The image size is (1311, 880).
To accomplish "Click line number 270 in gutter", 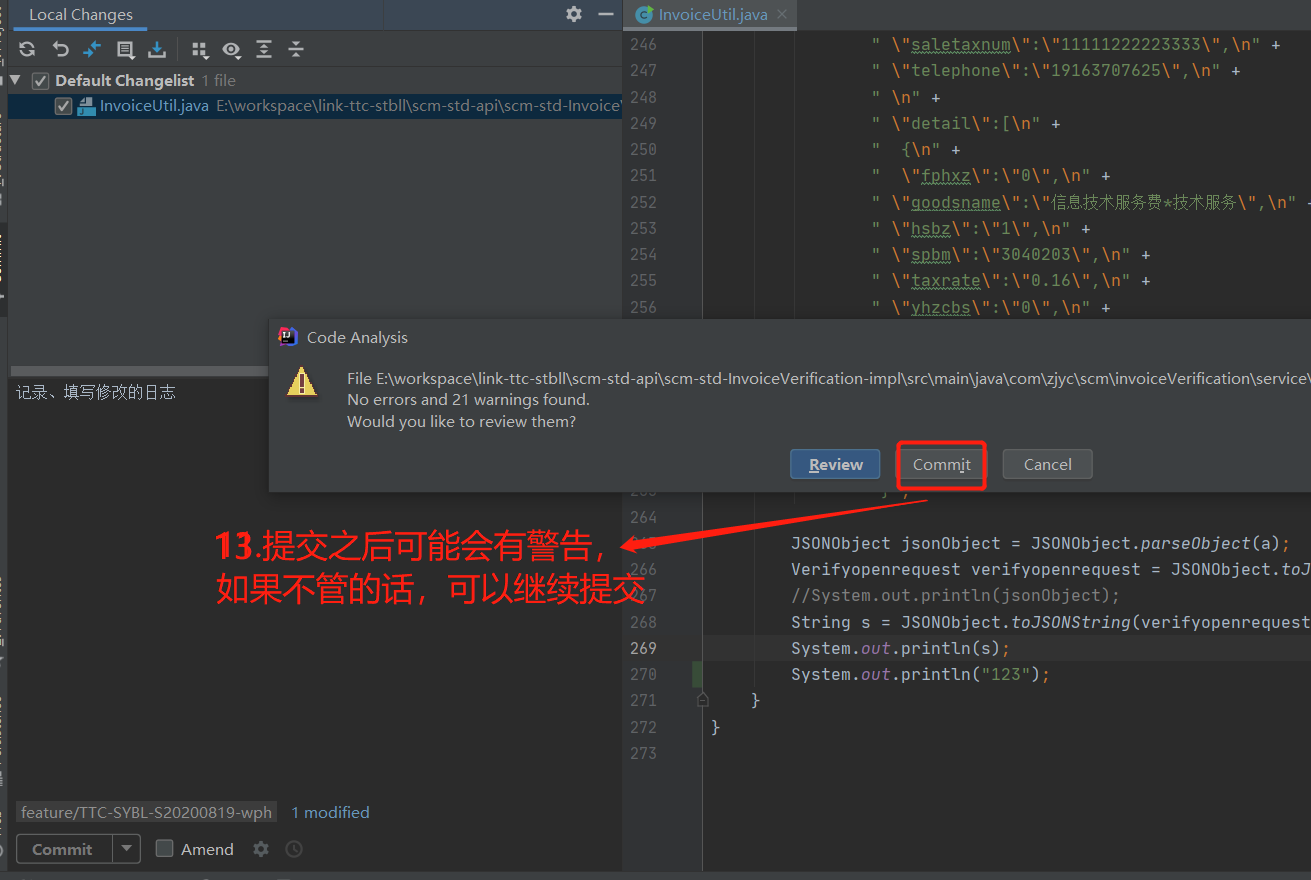I will (644, 674).
